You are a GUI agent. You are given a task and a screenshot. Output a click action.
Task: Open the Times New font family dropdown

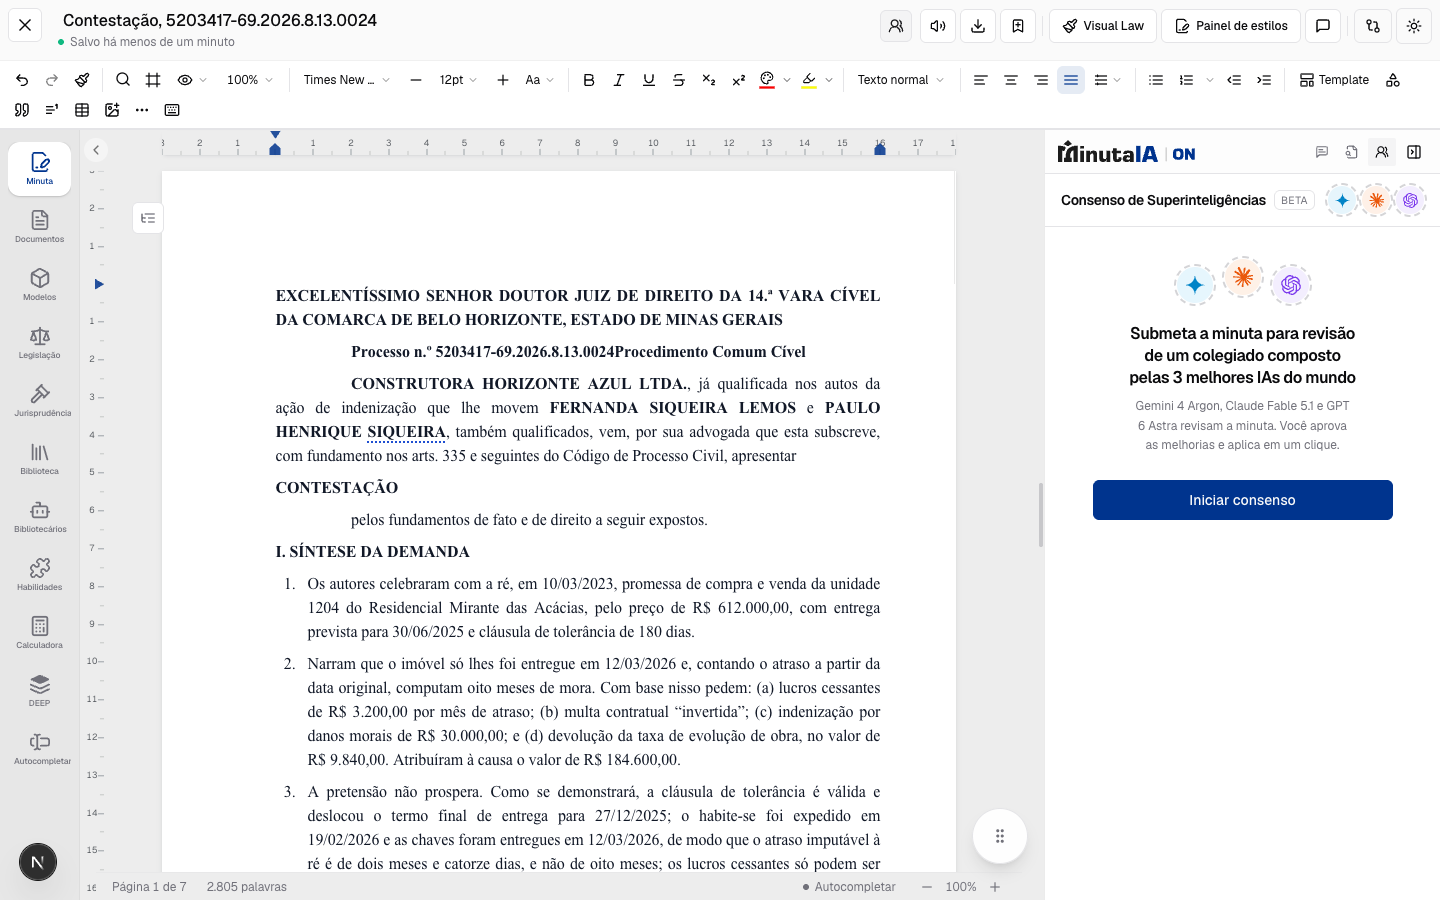pos(346,80)
